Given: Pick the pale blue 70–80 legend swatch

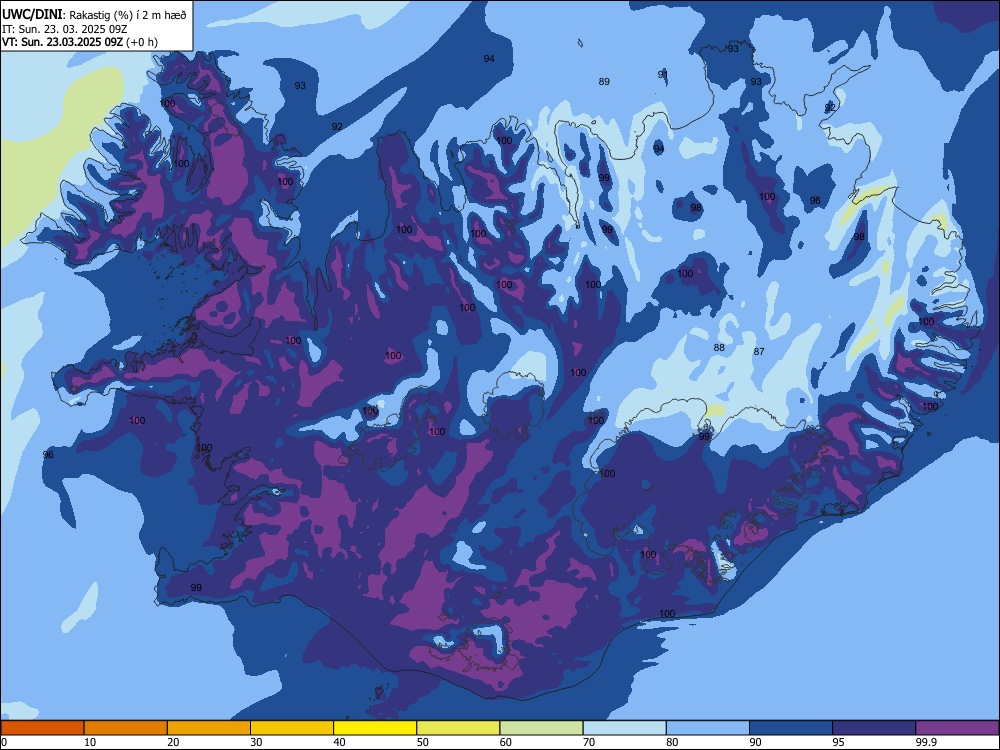Looking at the screenshot, I should 625,728.
